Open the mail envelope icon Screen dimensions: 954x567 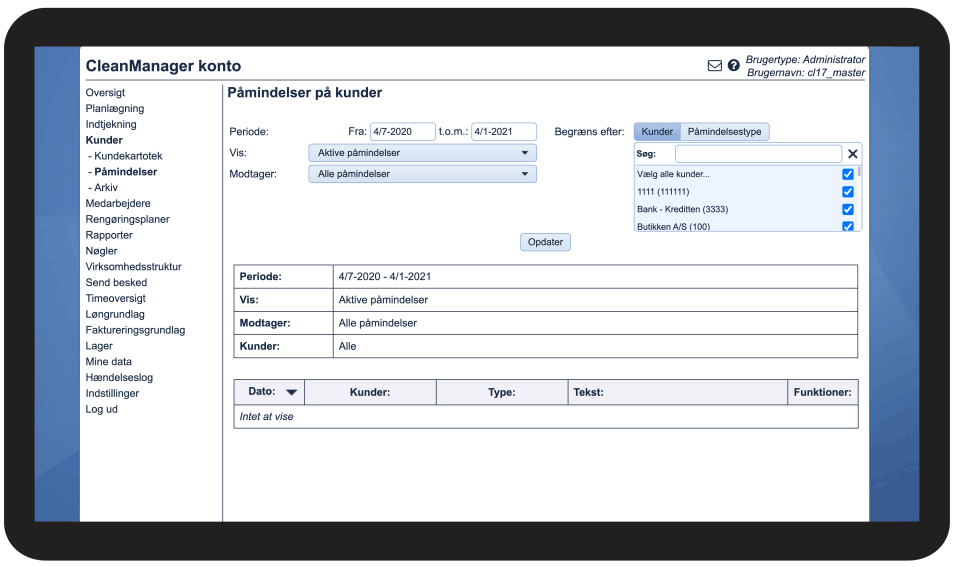[x=715, y=66]
